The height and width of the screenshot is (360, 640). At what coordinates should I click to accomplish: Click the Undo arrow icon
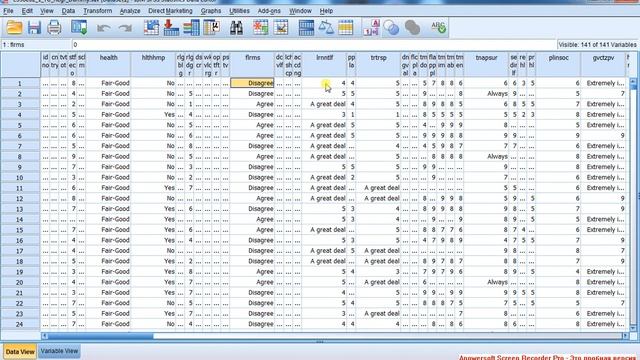point(104,28)
